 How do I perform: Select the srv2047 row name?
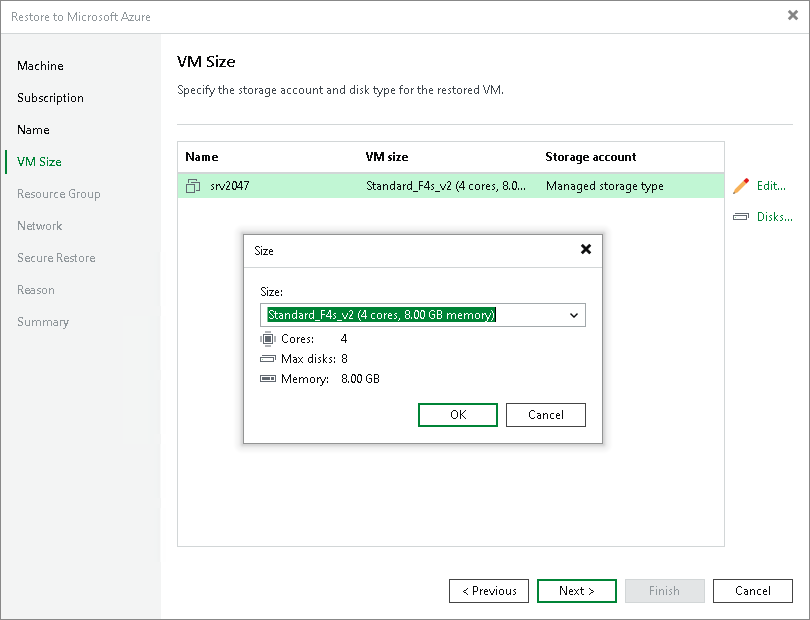tap(229, 186)
